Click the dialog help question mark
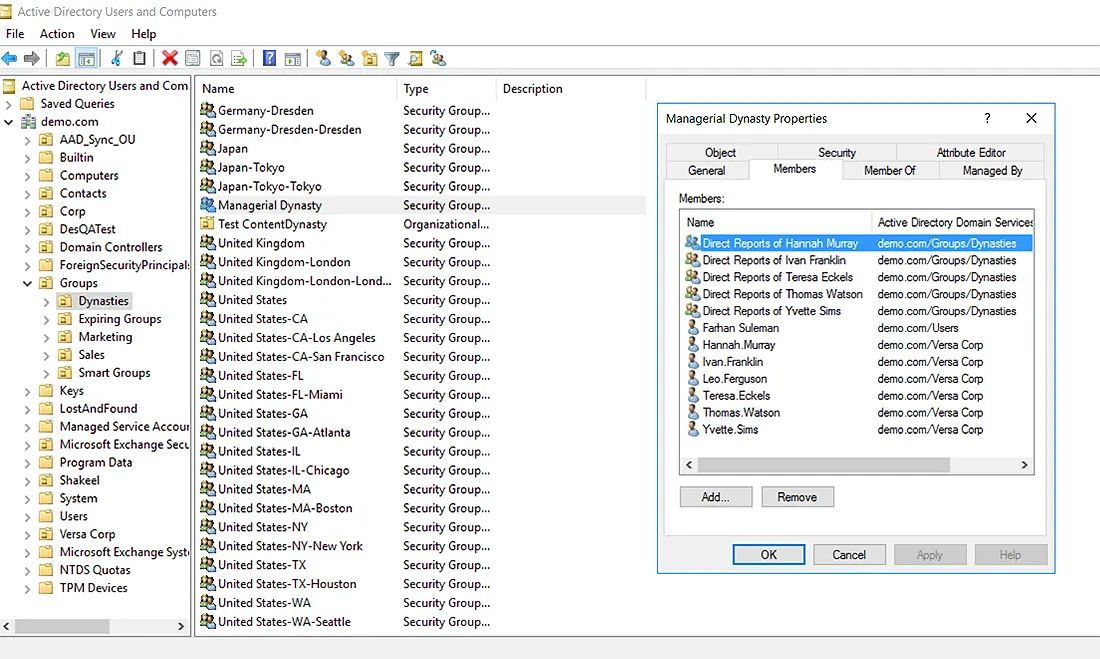 pyautogui.click(x=987, y=118)
